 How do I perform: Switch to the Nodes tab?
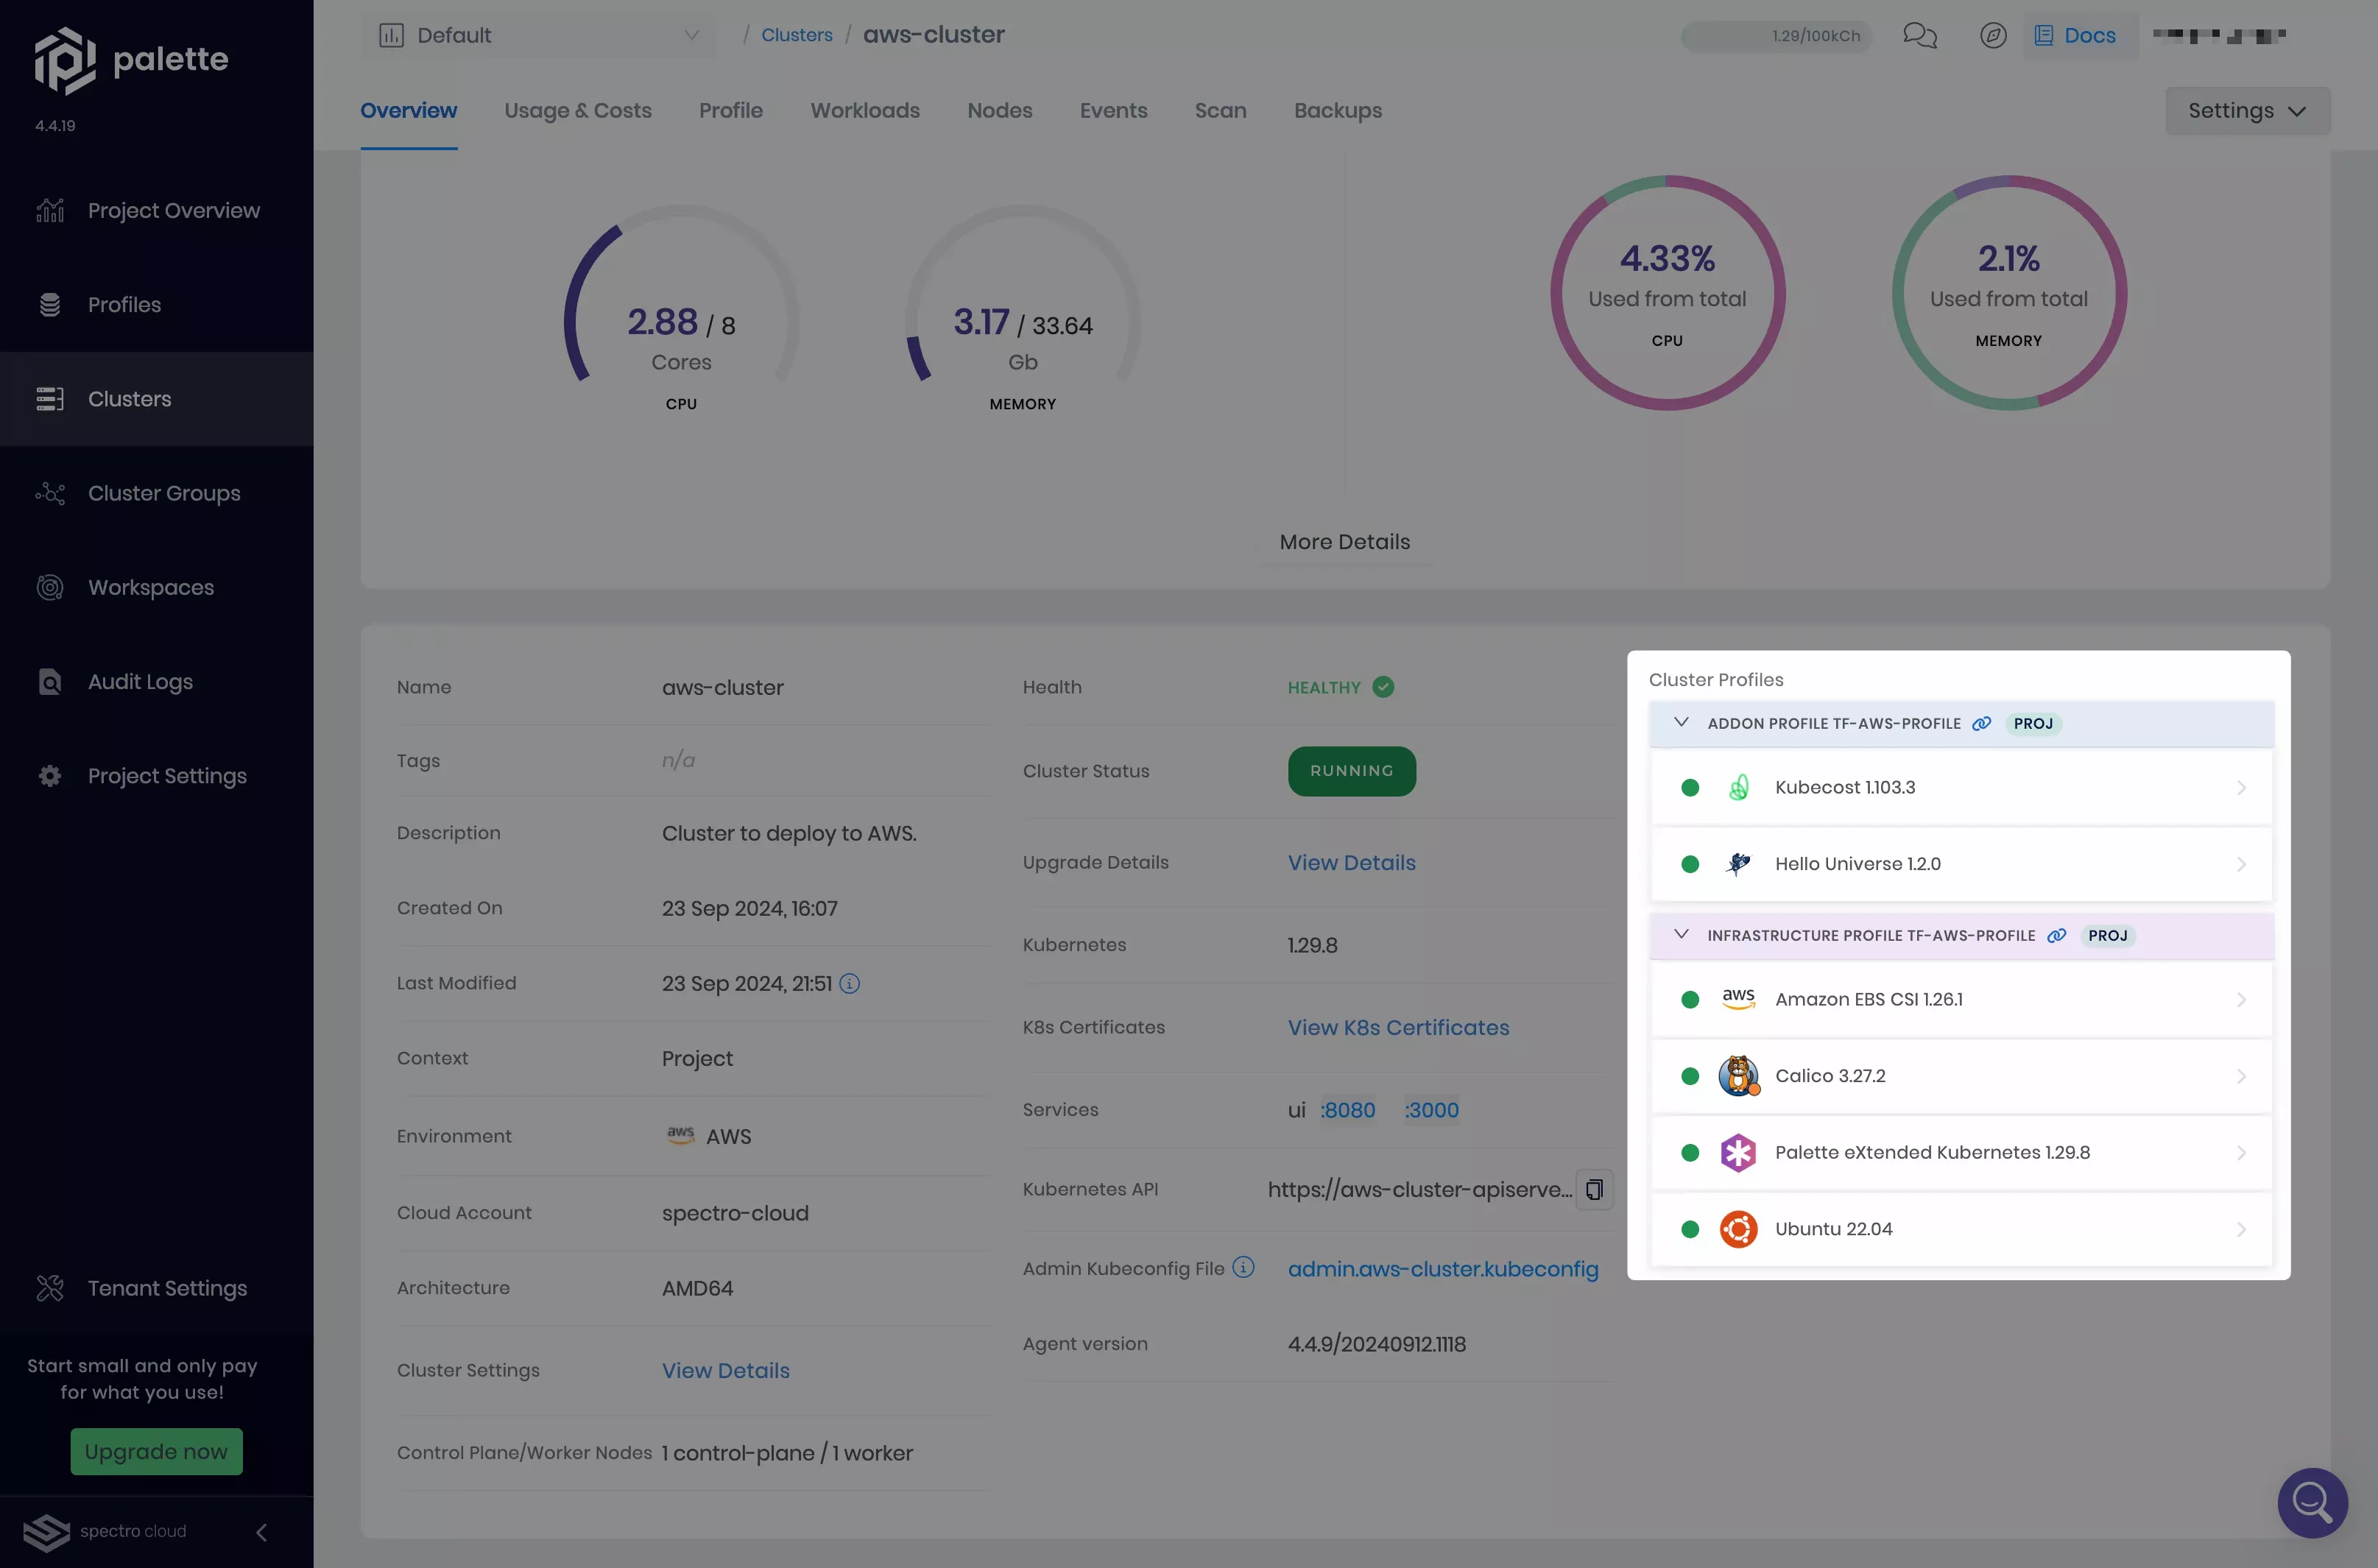point(999,111)
